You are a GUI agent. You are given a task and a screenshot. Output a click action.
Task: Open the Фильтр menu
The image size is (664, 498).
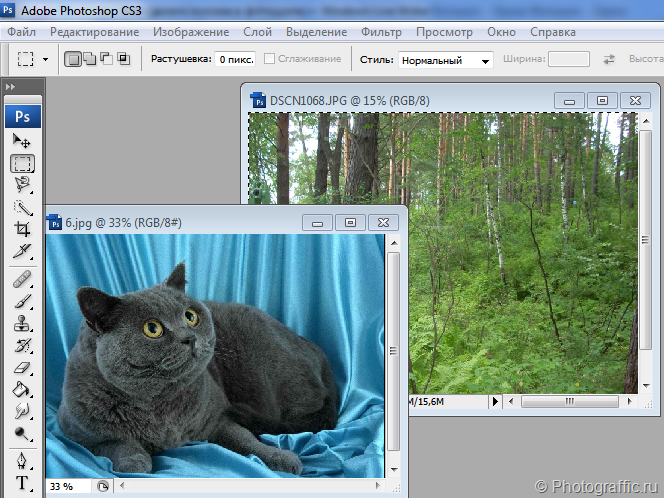[x=381, y=32]
